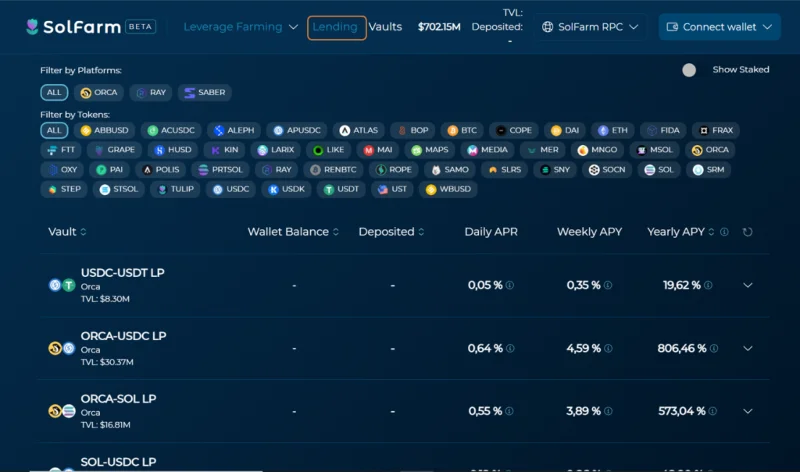Click the HUSD token icon

click(159, 150)
